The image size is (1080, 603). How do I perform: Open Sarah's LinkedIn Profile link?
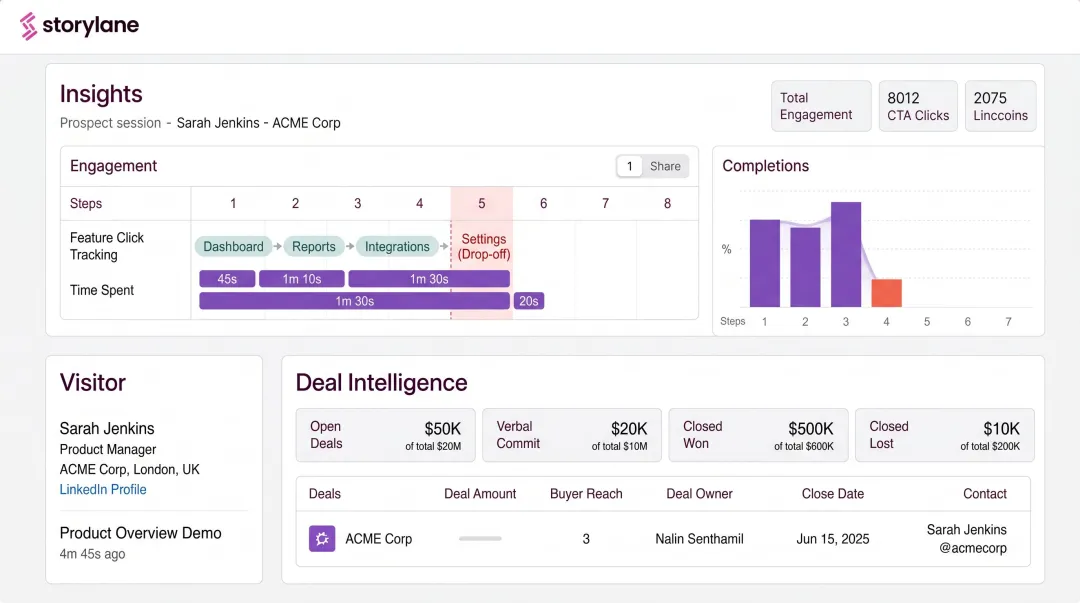pos(103,489)
